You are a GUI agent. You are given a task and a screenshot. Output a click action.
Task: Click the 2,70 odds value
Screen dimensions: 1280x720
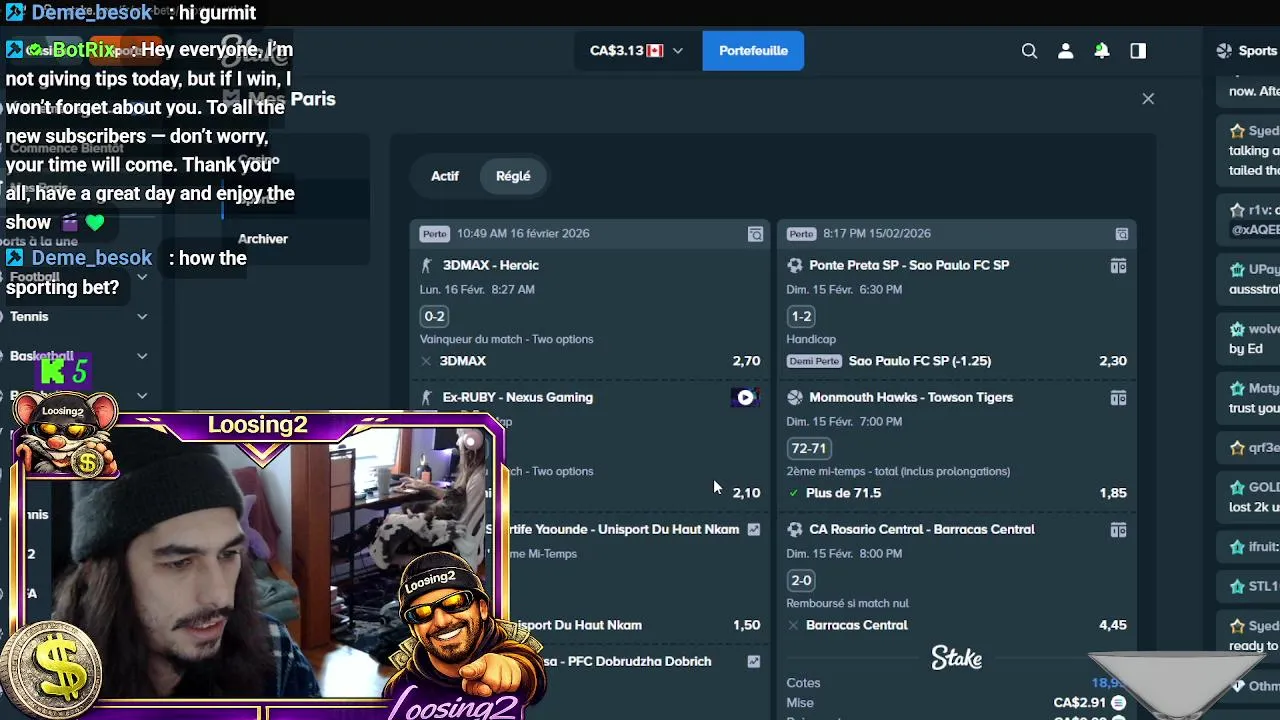tap(746, 362)
